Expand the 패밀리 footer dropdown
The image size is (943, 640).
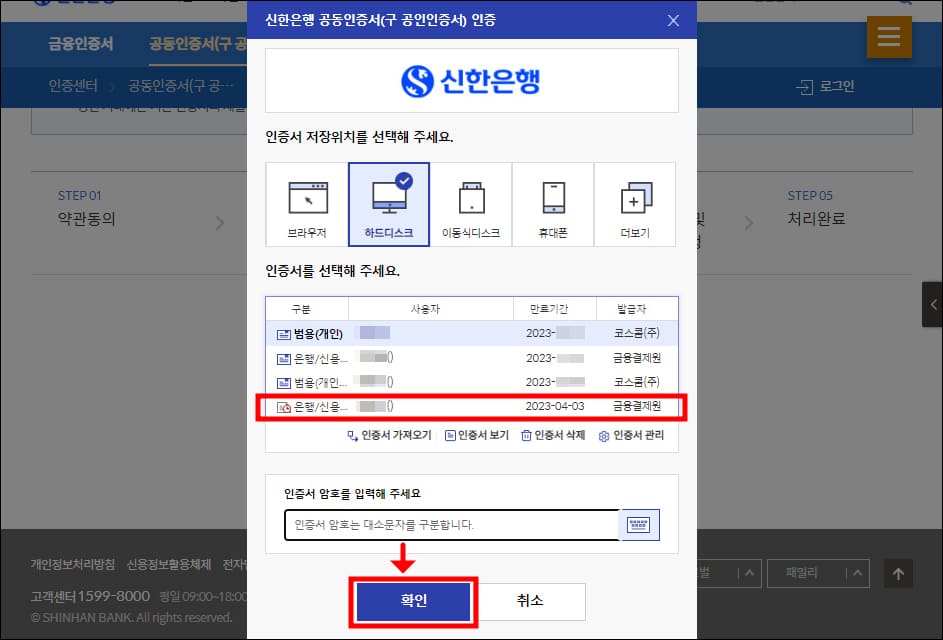[x=820, y=573]
